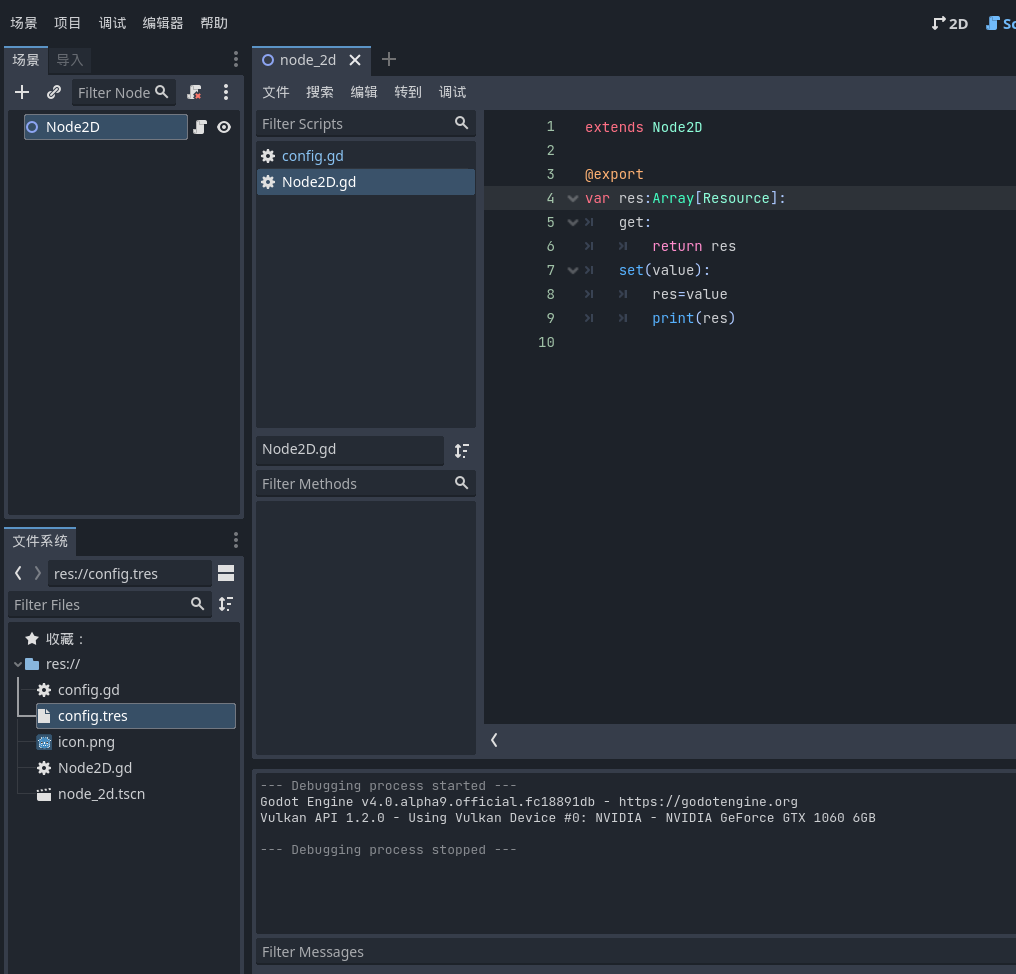Open the 帮助 menu
This screenshot has width=1016, height=974.
click(x=214, y=23)
